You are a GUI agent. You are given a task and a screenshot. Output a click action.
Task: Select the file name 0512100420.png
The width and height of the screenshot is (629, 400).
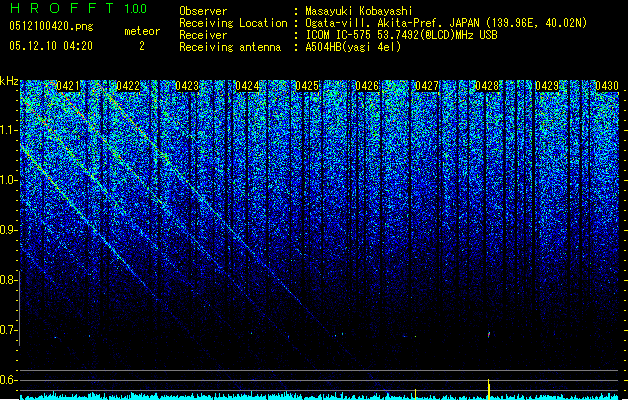point(51,26)
